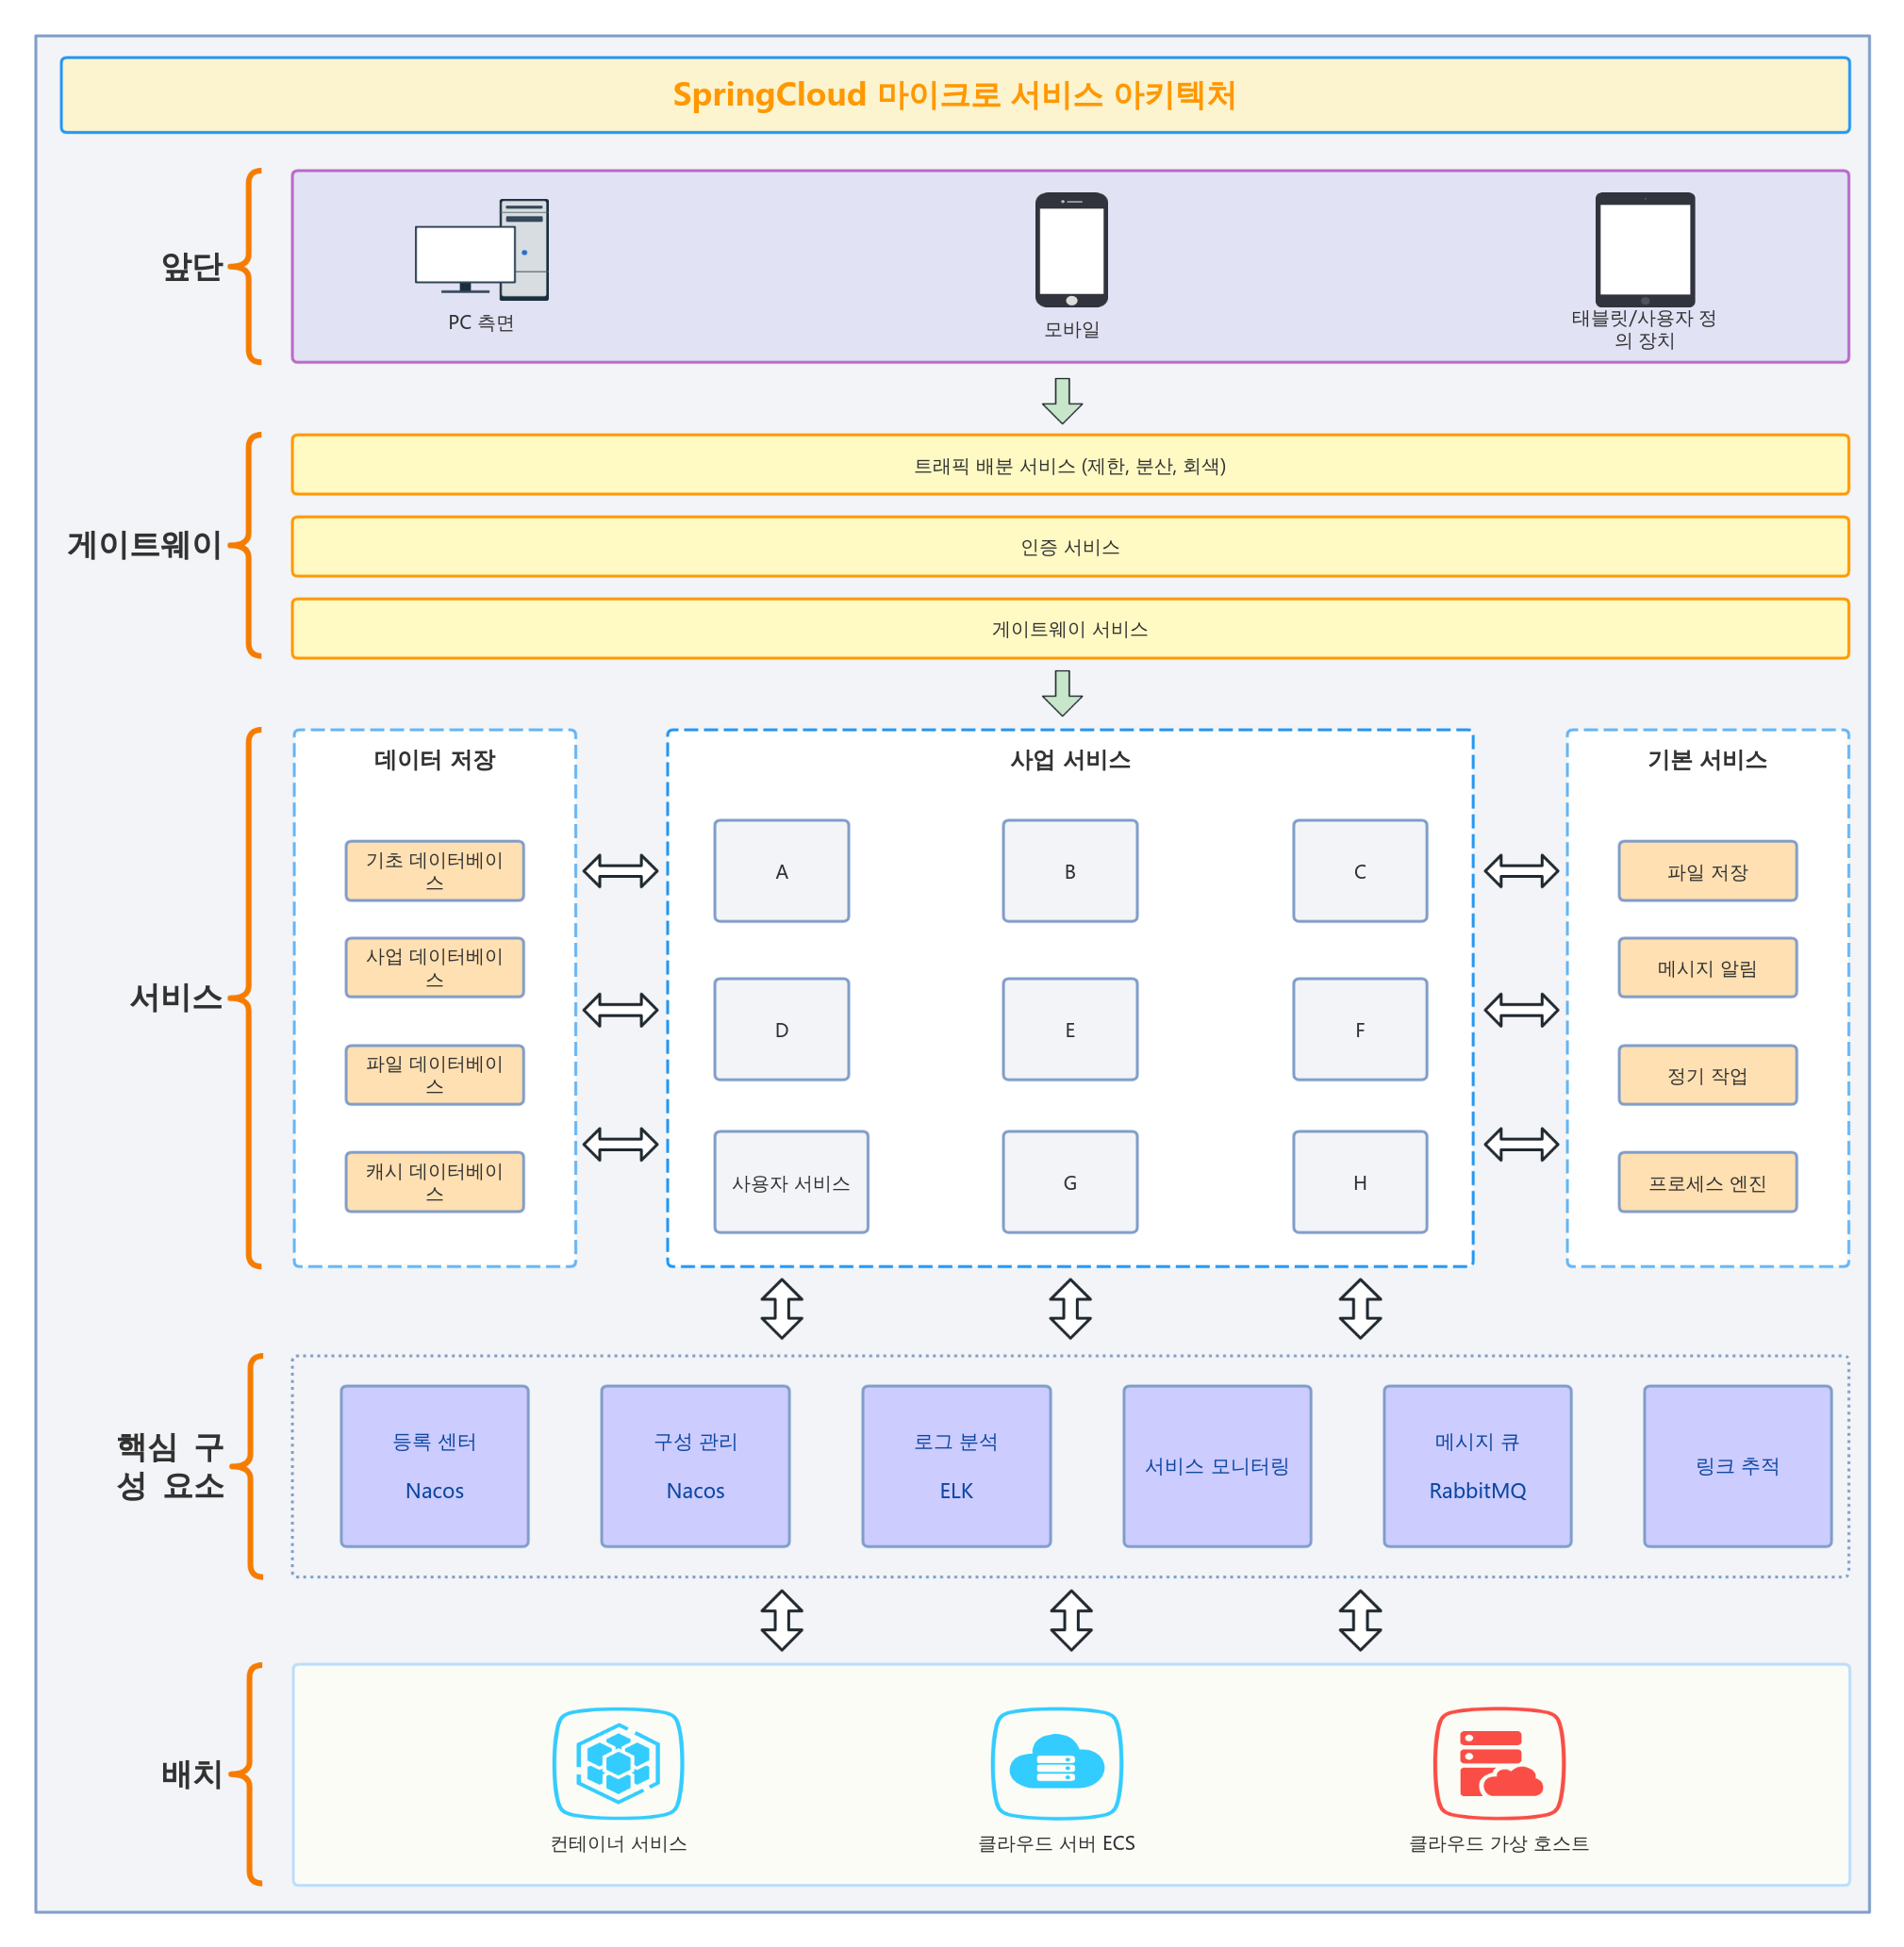Click the 컨테이너 서비스 caption
Screen dimensions: 1904x1947
tap(619, 1844)
